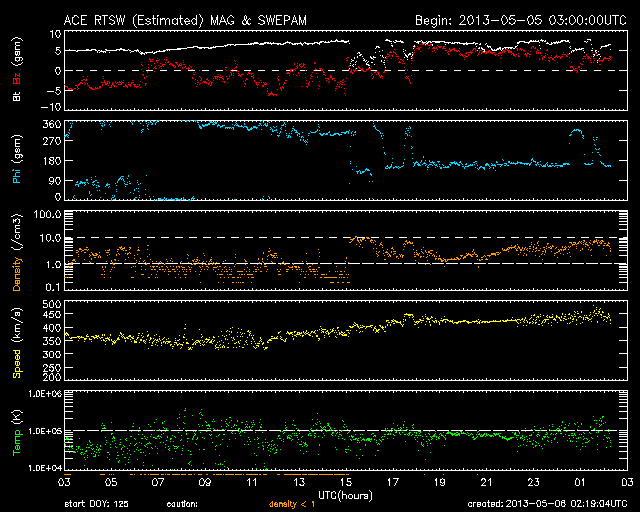This screenshot has height=512, width=640.
Task: Click the '21' hour tick label
Action: click(x=487, y=482)
